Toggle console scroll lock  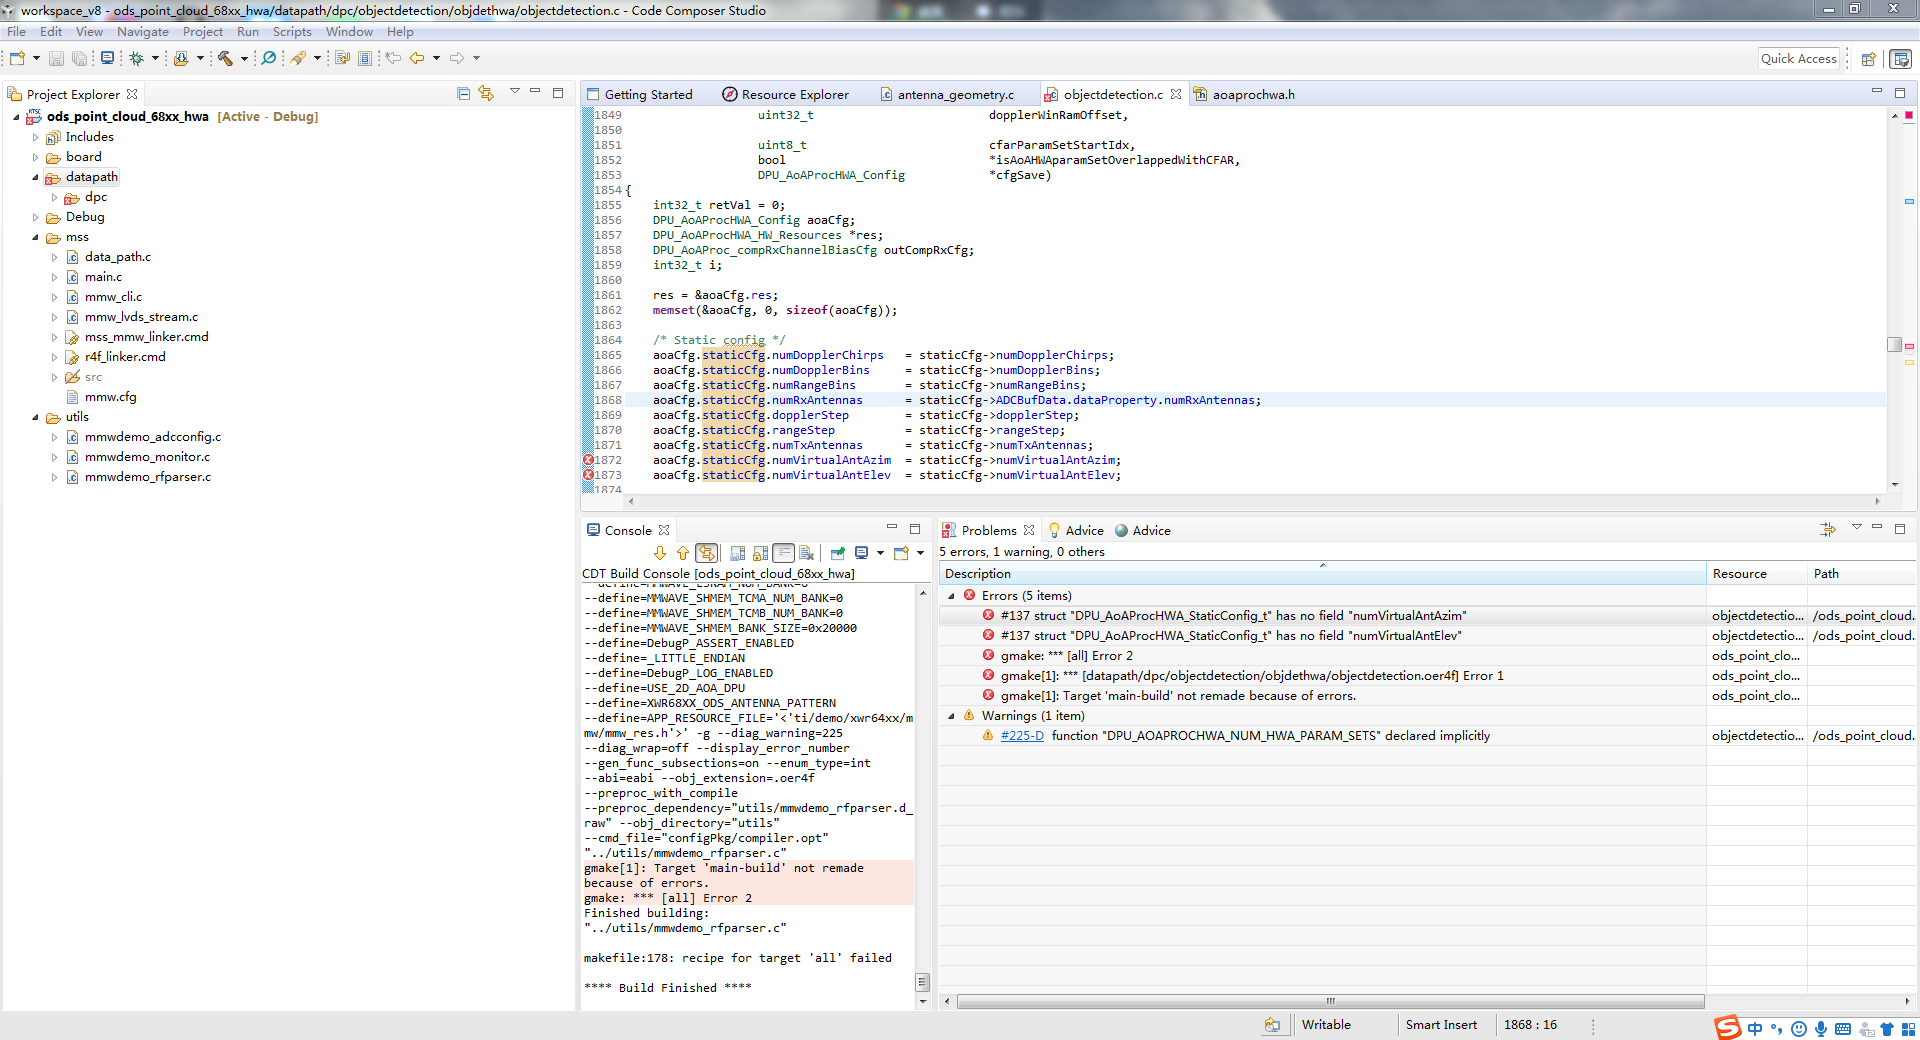coord(761,553)
